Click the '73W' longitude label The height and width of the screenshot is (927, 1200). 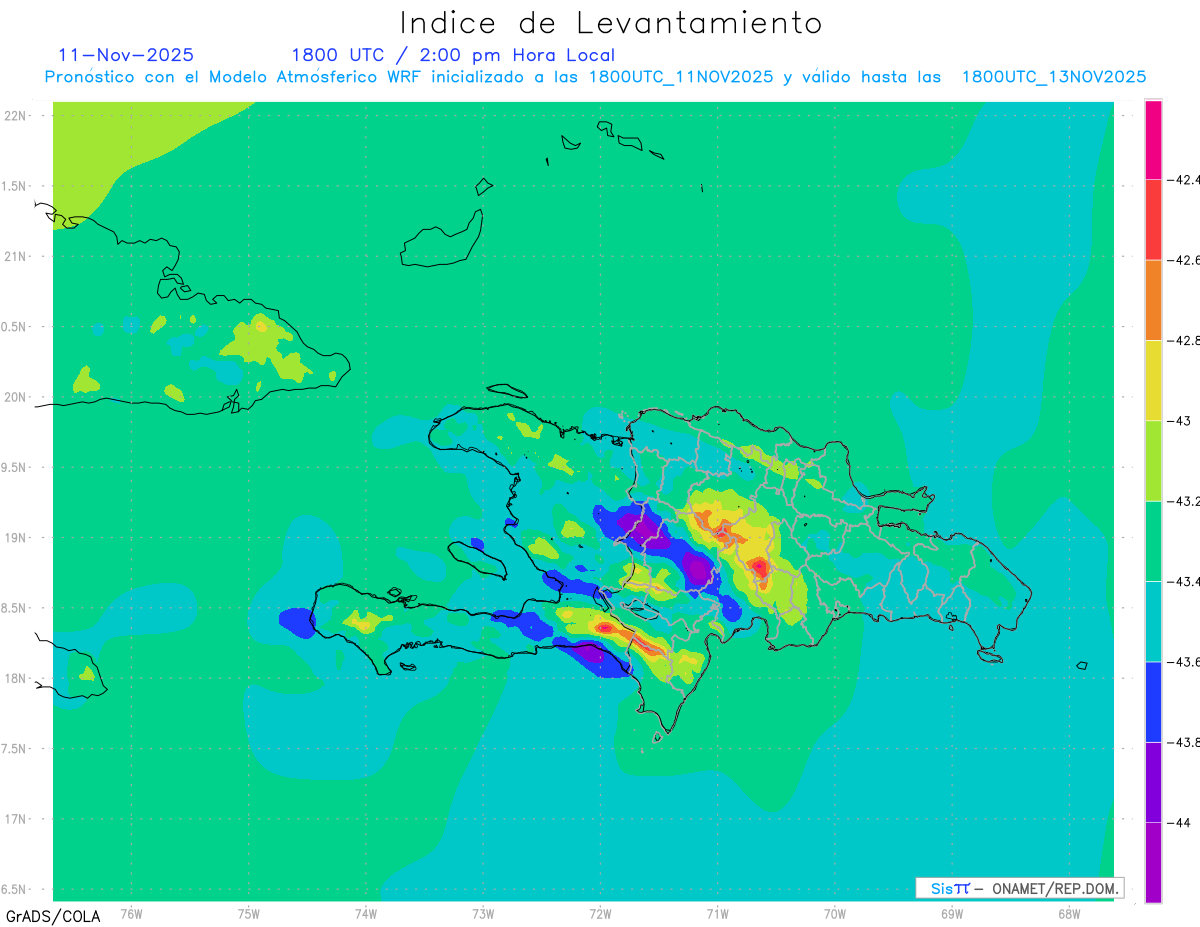tap(483, 913)
